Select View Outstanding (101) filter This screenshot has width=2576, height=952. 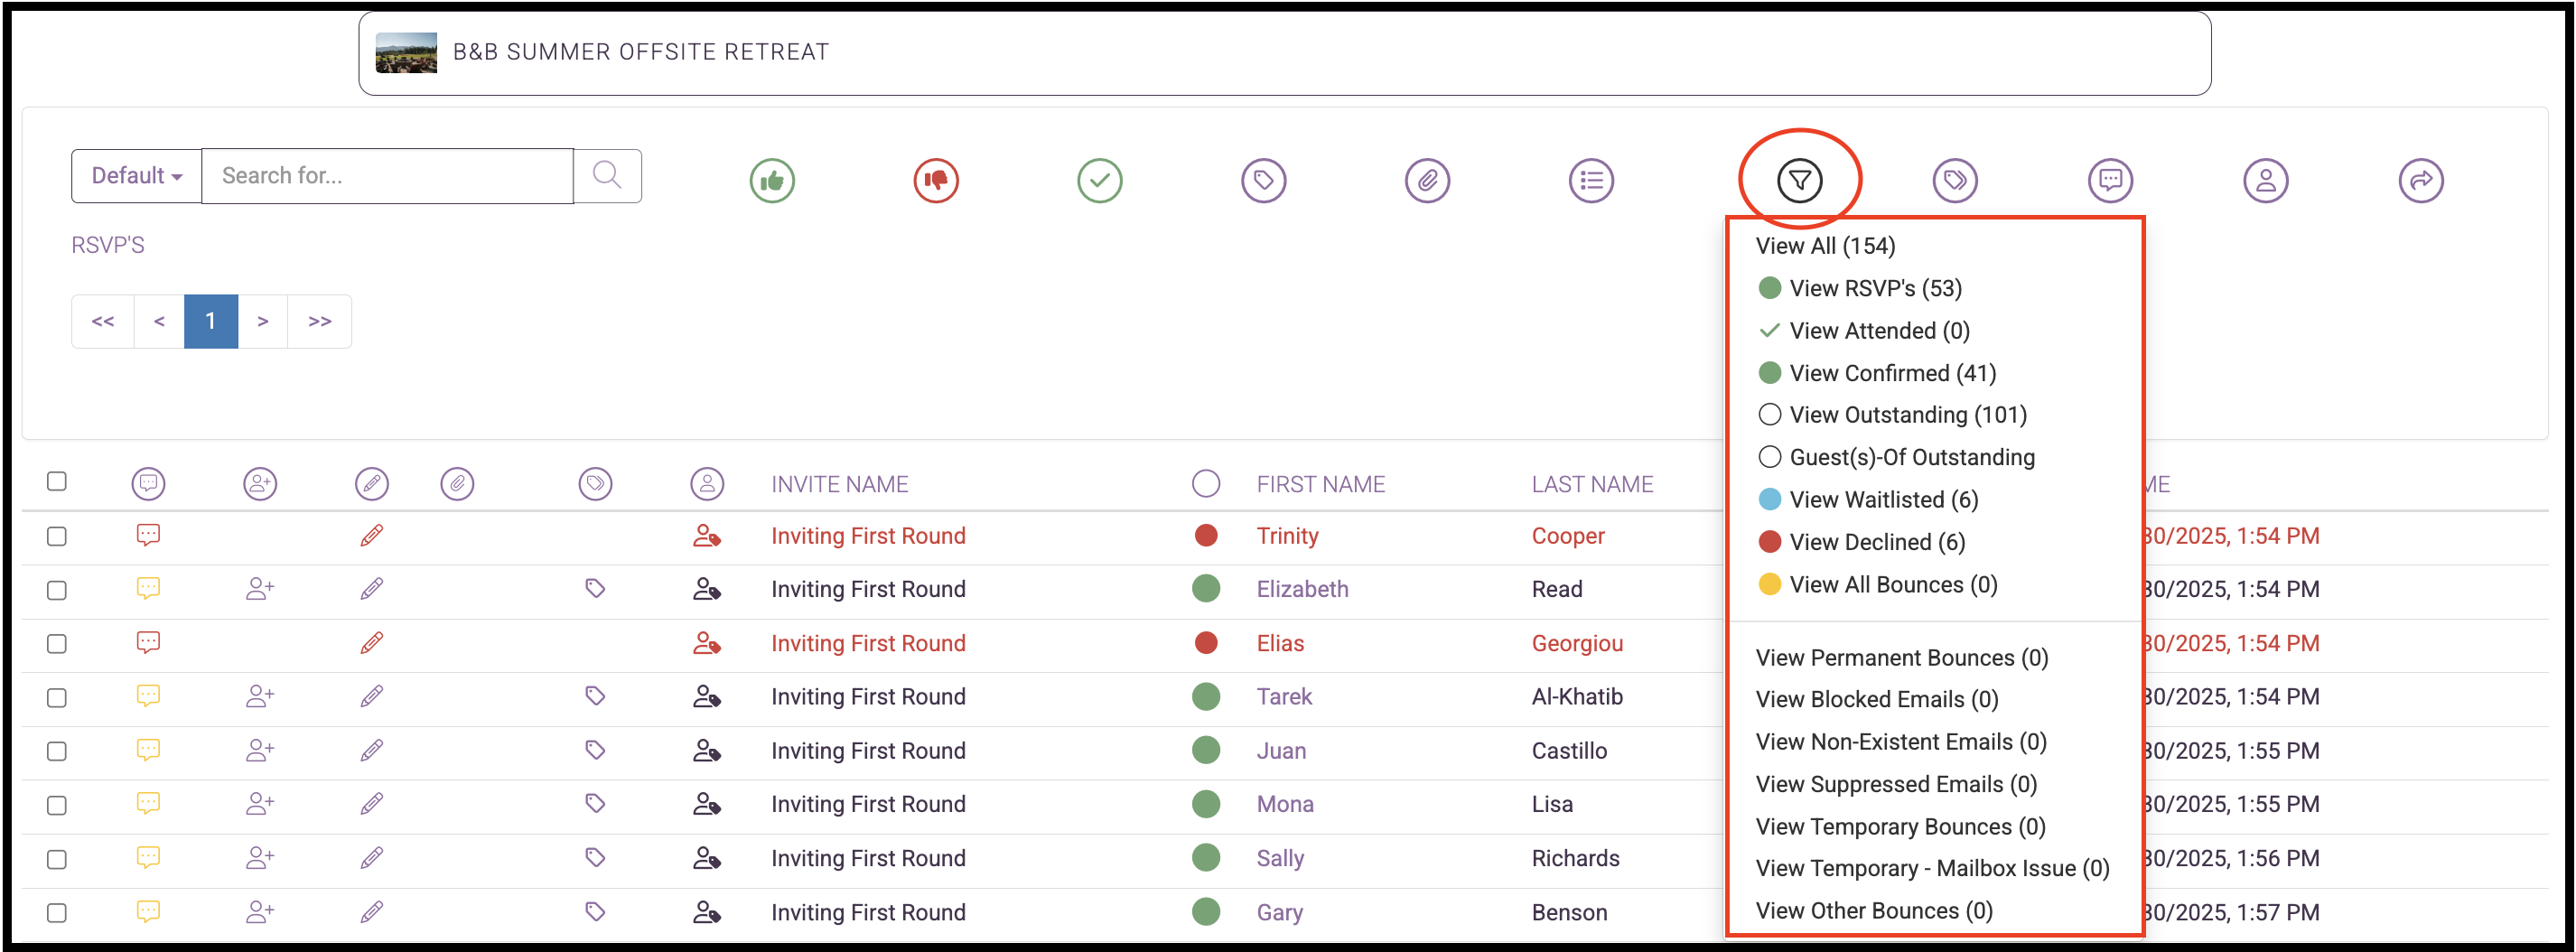click(x=1892, y=415)
